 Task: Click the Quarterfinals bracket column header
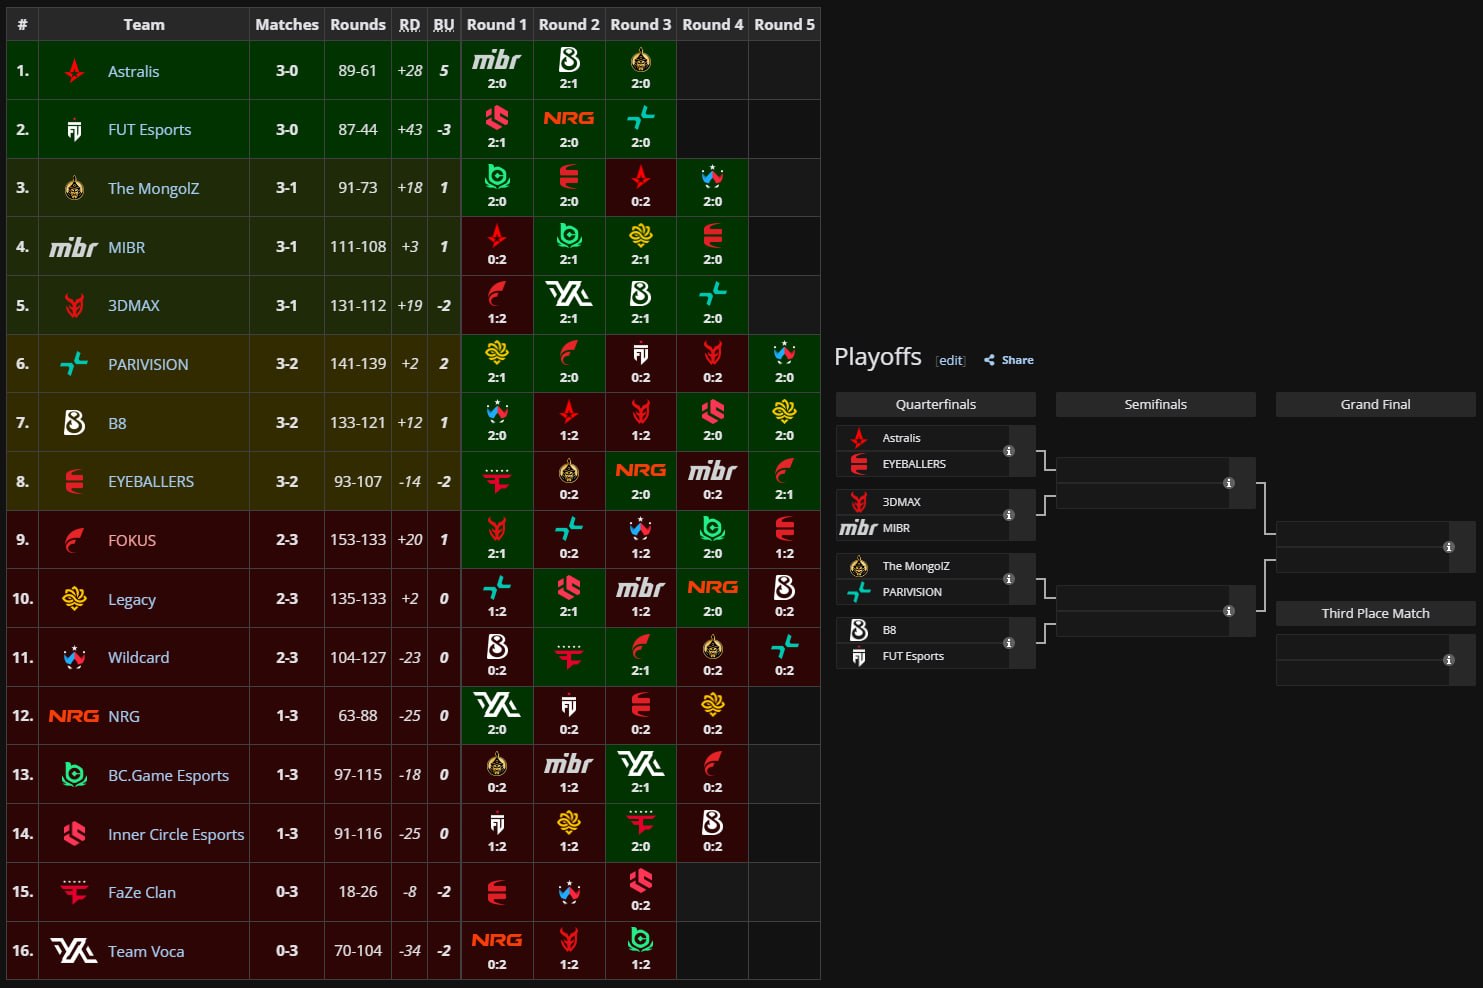[935, 404]
